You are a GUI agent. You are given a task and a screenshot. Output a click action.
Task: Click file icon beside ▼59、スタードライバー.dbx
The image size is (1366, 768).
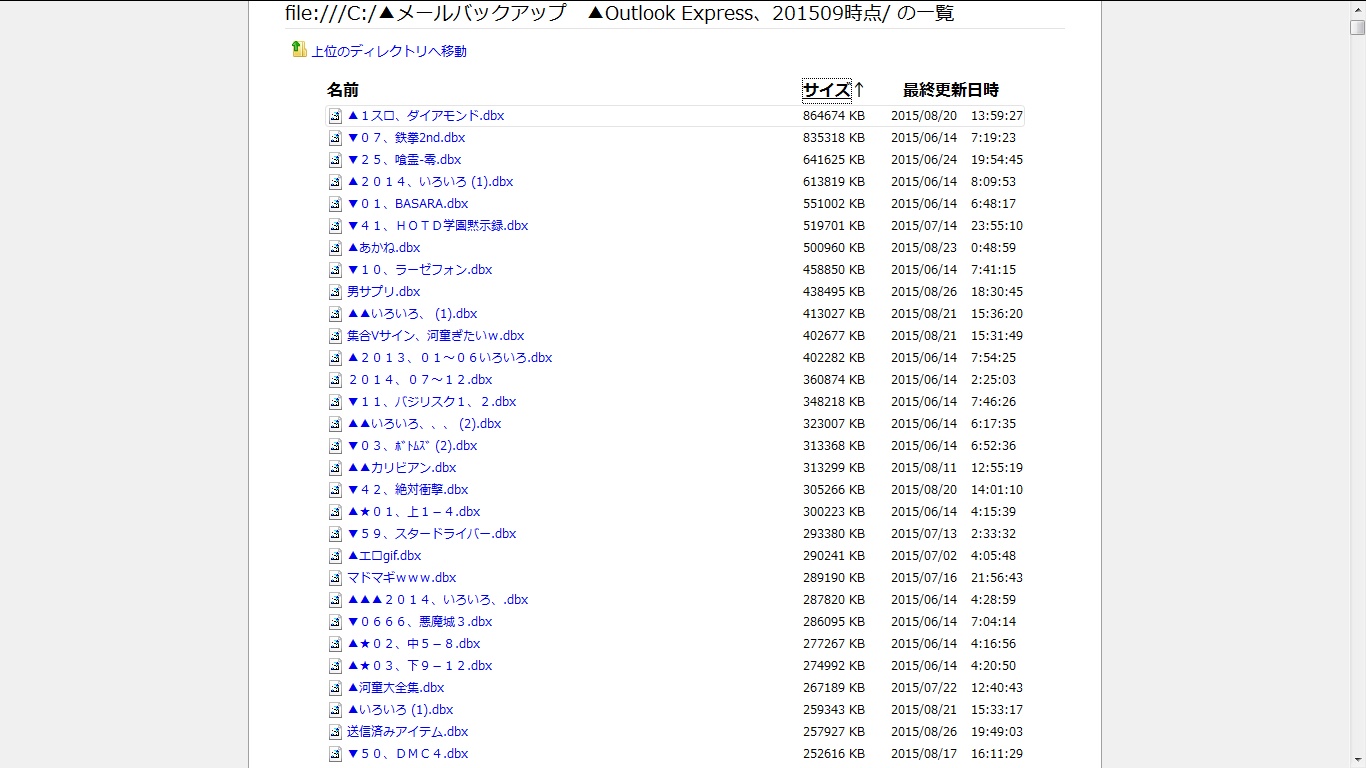(x=336, y=534)
